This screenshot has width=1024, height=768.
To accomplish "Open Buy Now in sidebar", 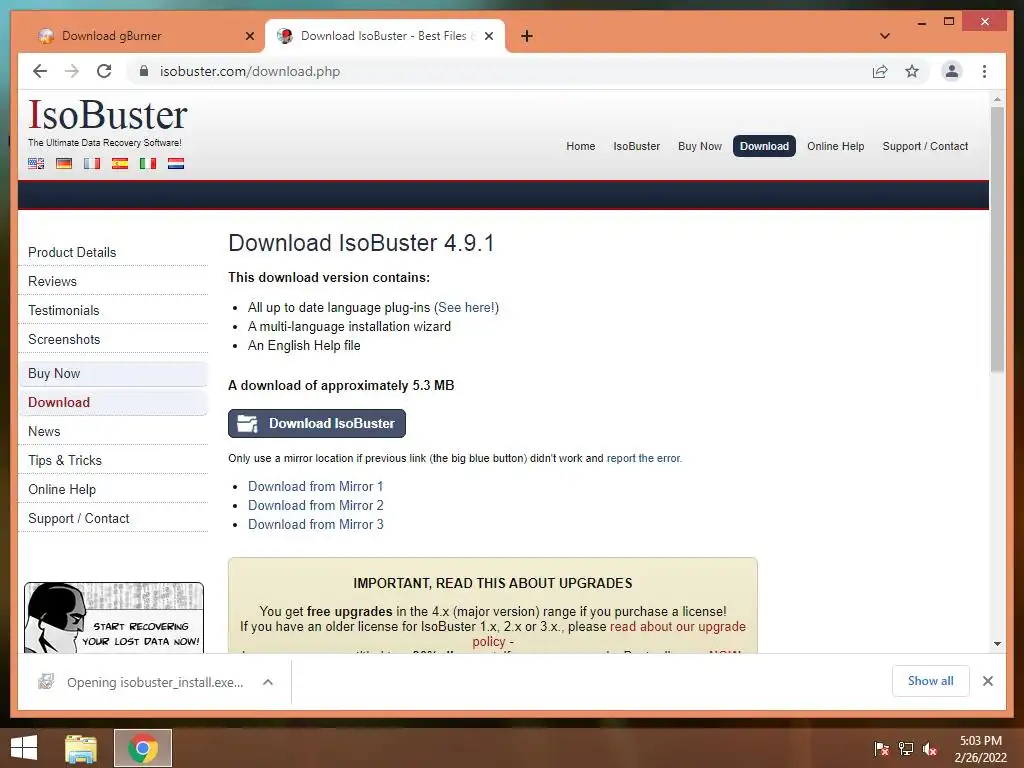I will coord(112,374).
